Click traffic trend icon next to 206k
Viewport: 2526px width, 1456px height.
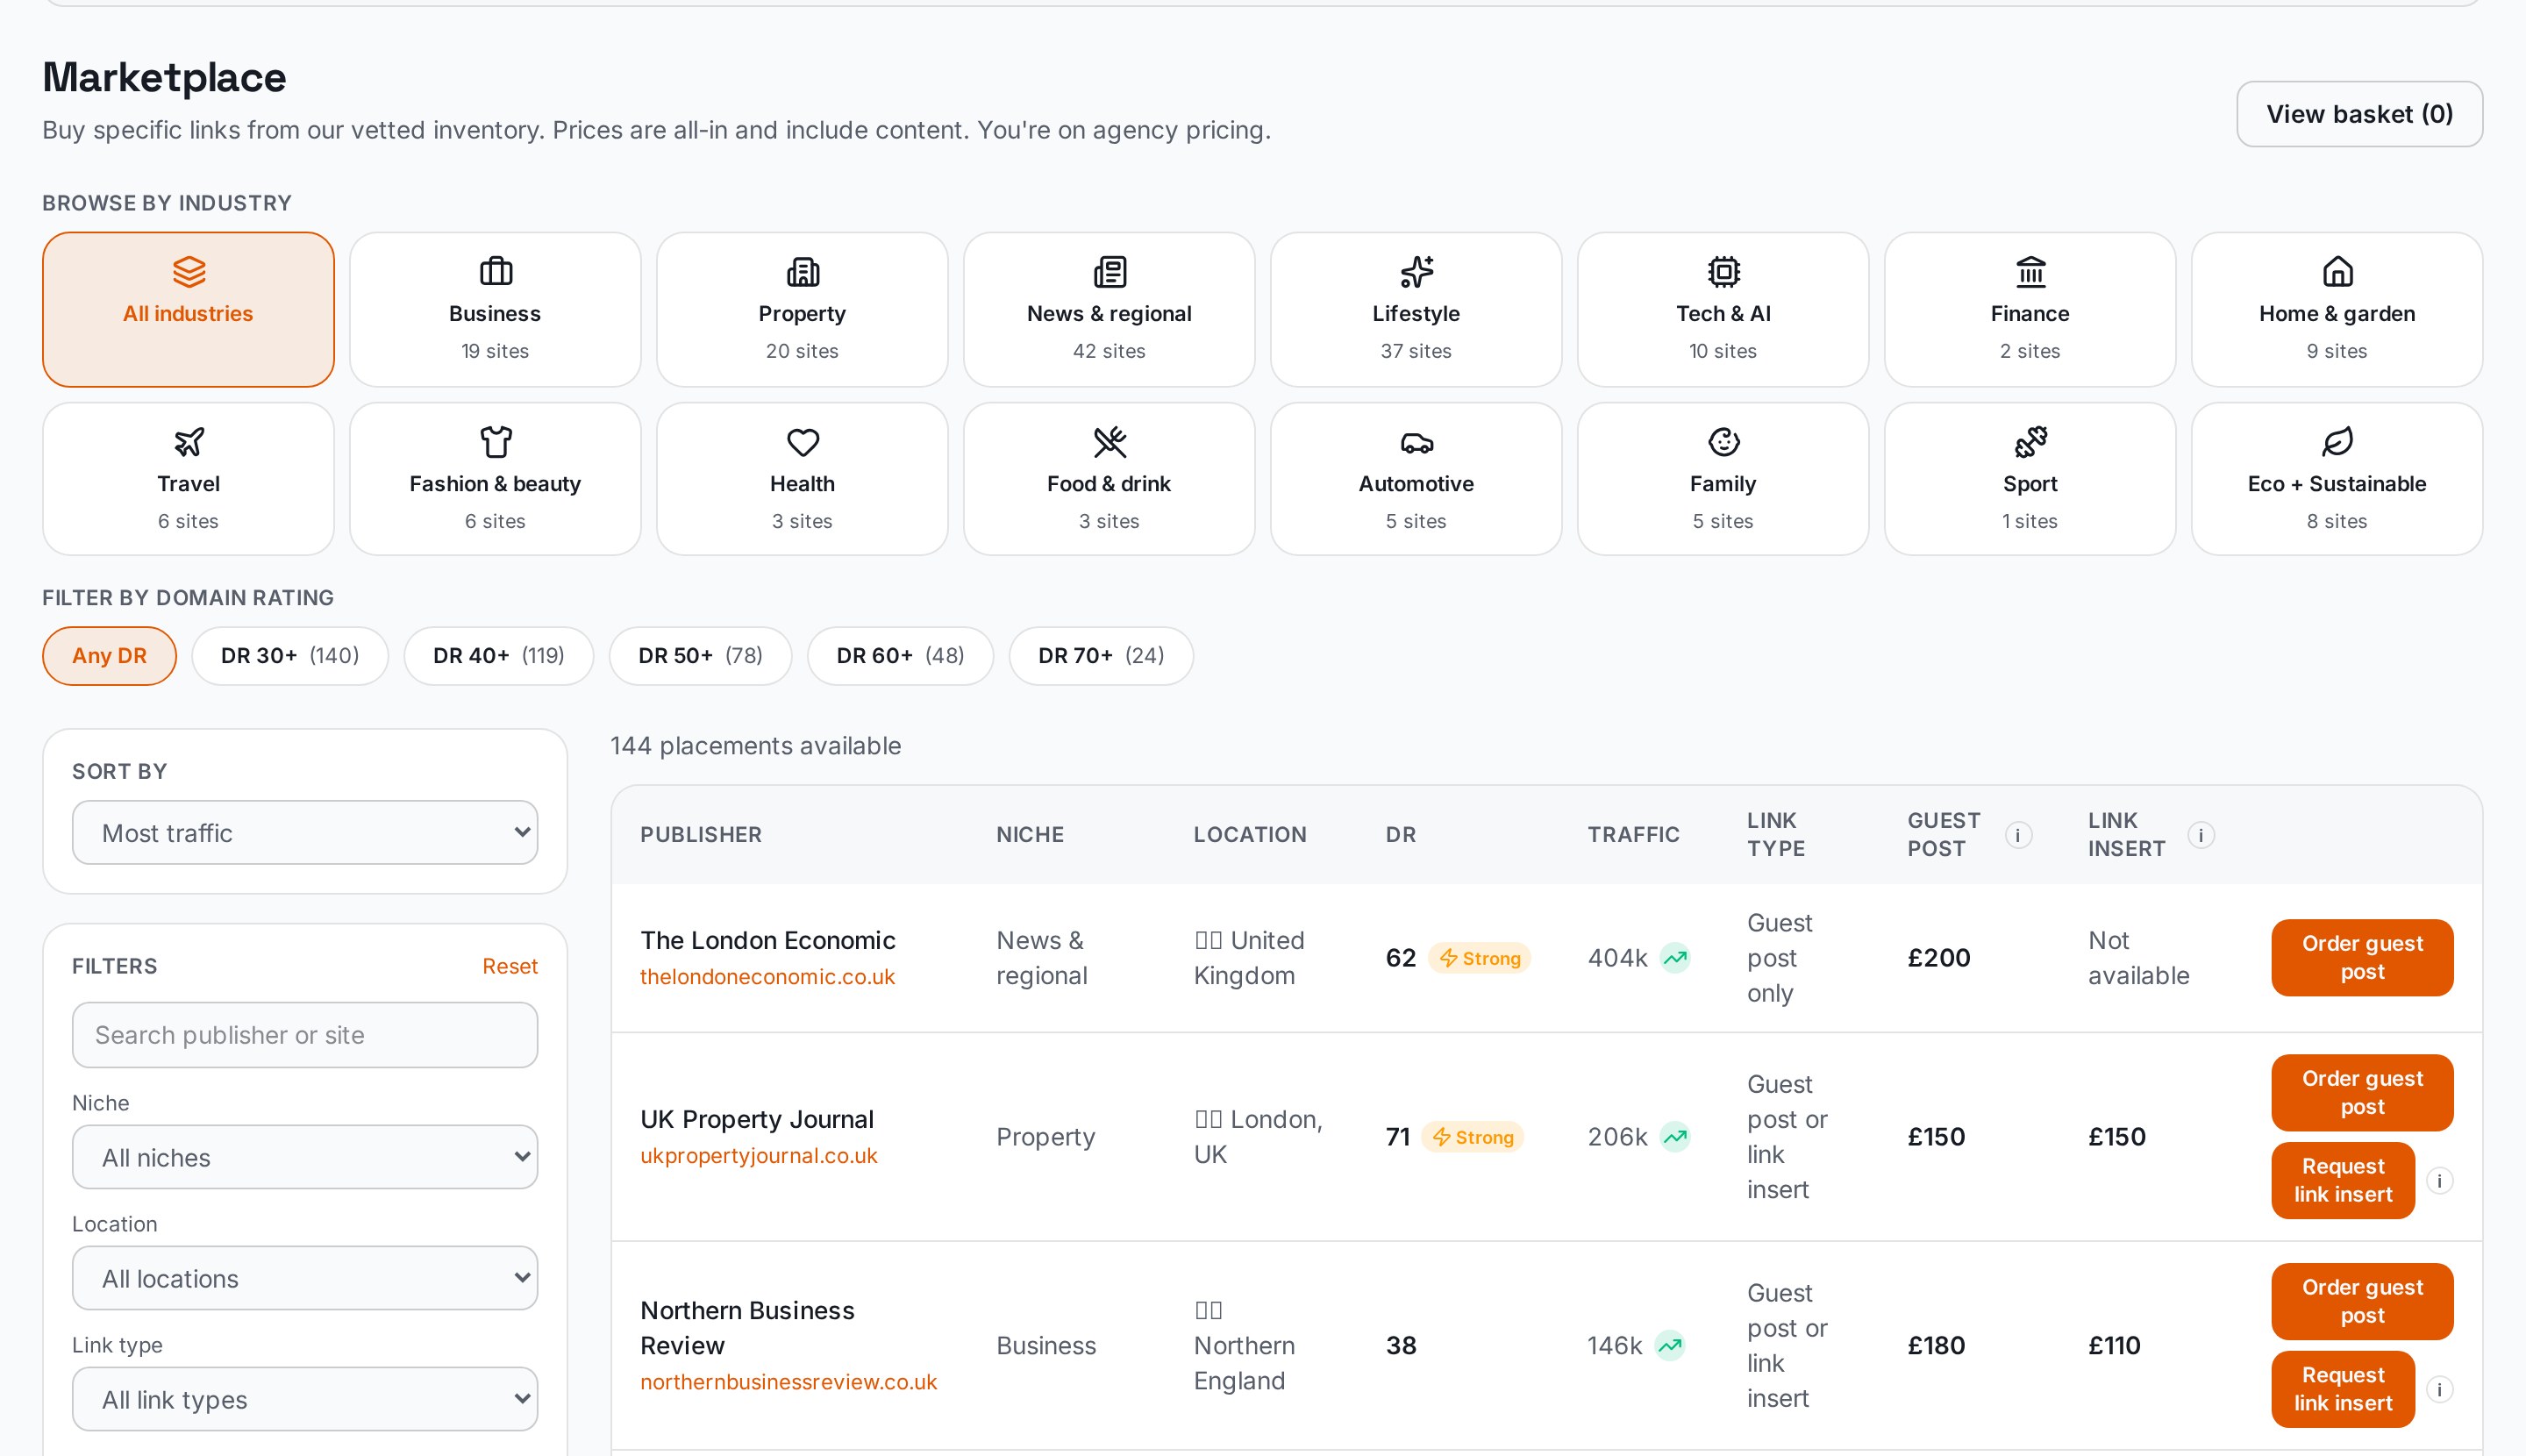[x=1675, y=1137]
